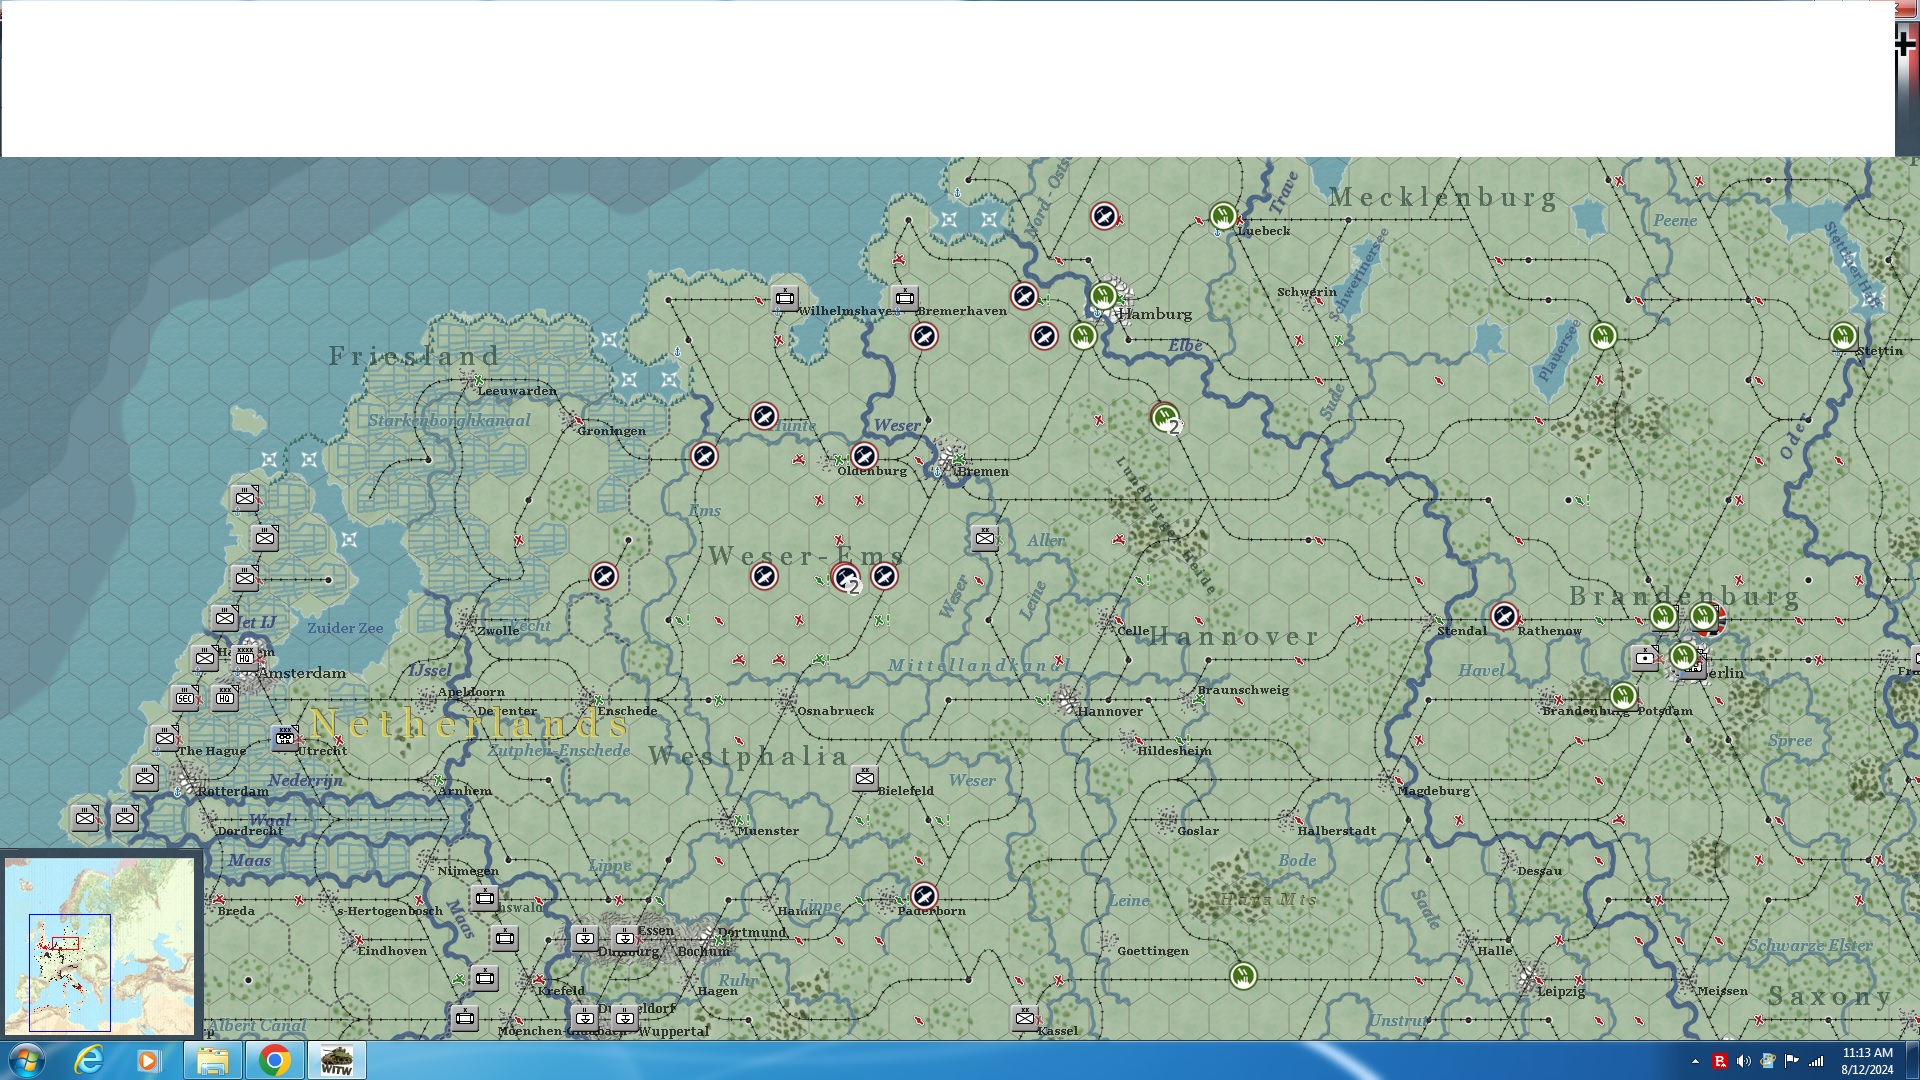Select the green unit east of Goettingen
Screen dimensions: 1920x1080
point(1243,976)
